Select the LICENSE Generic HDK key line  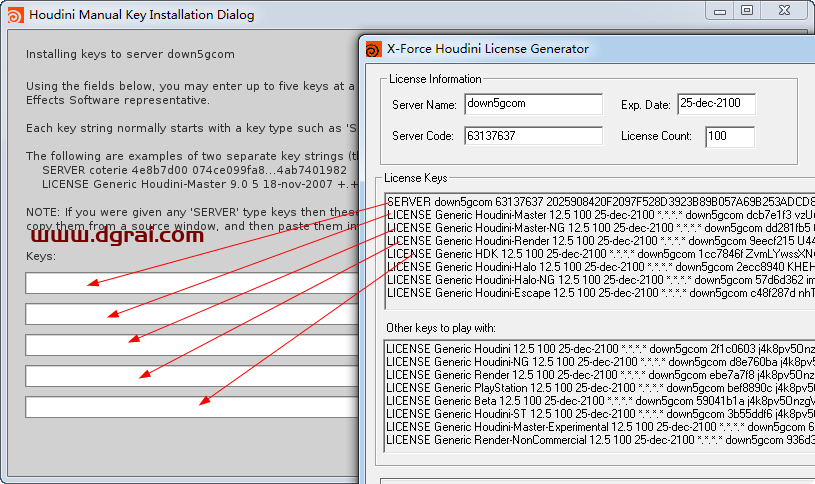[600, 254]
